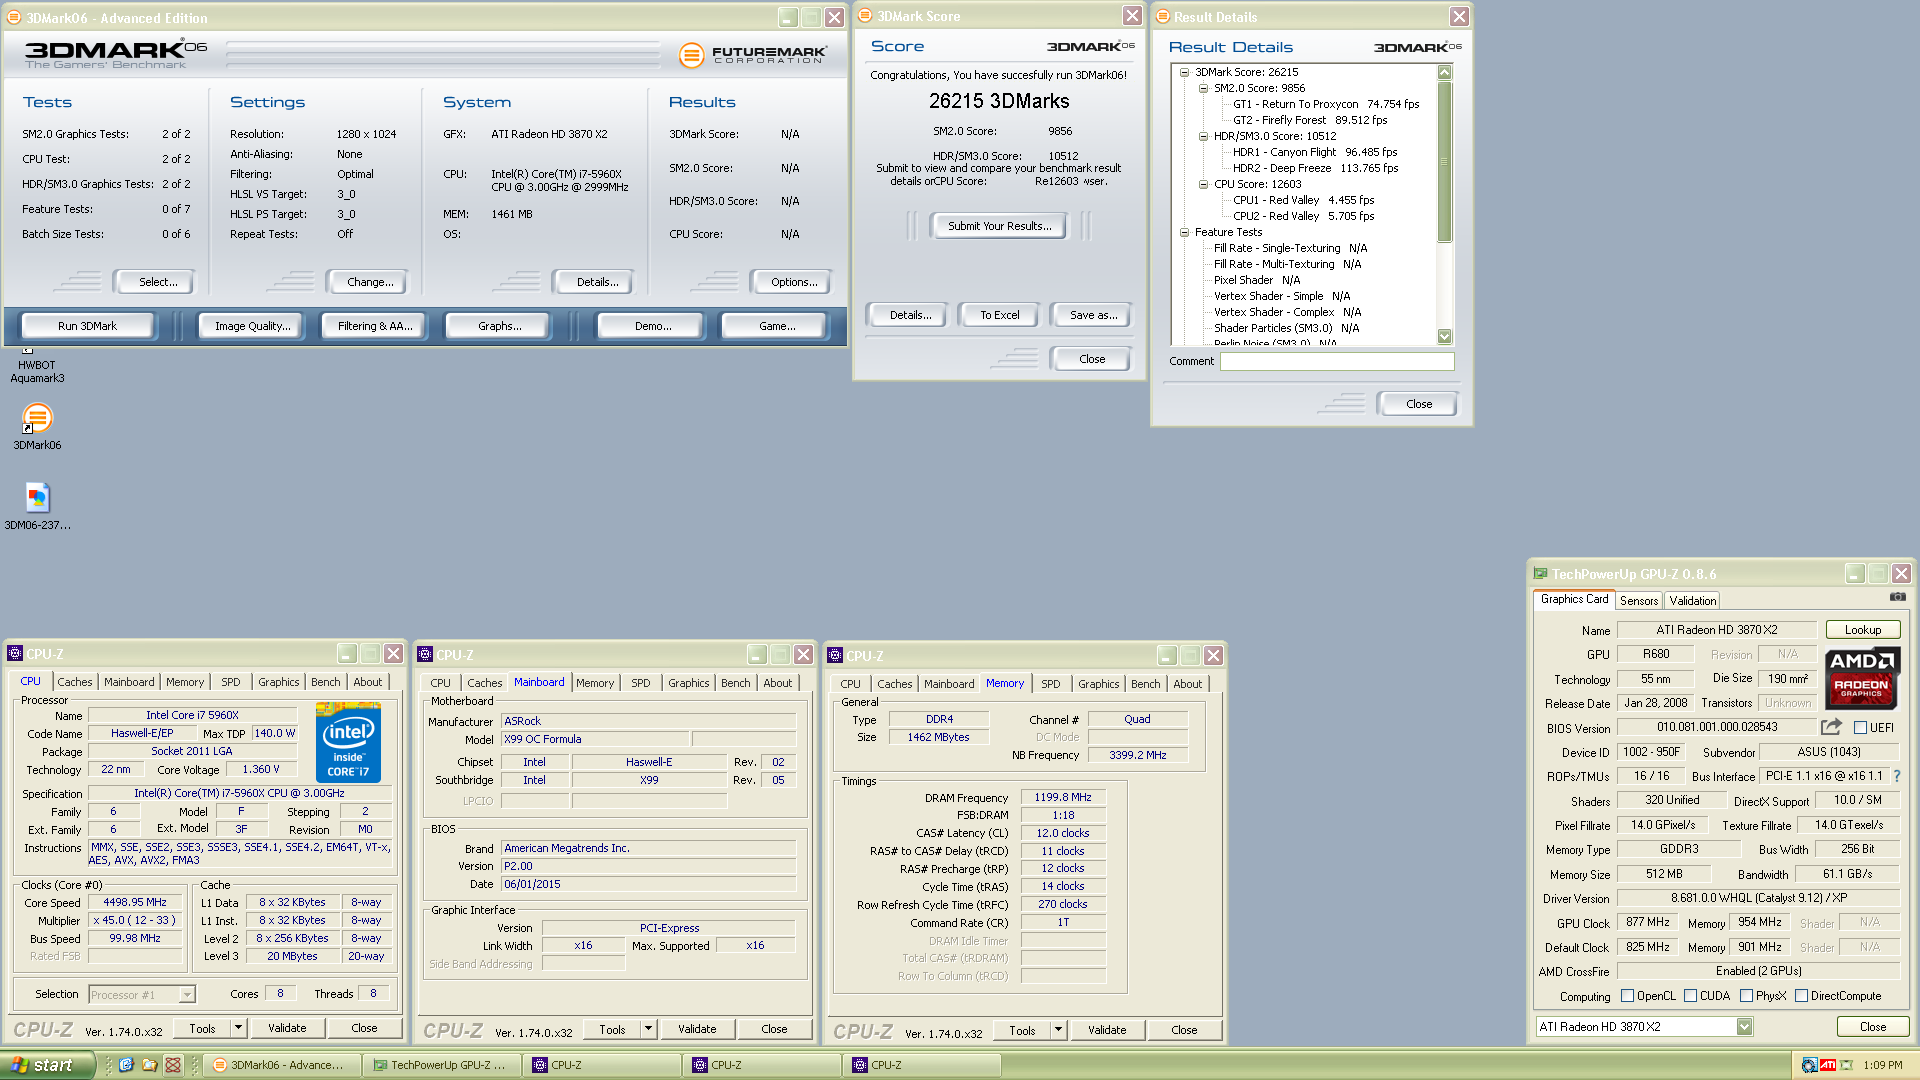Click the 3DMark Score window title icon
This screenshot has width=1920, height=1080.
865,16
